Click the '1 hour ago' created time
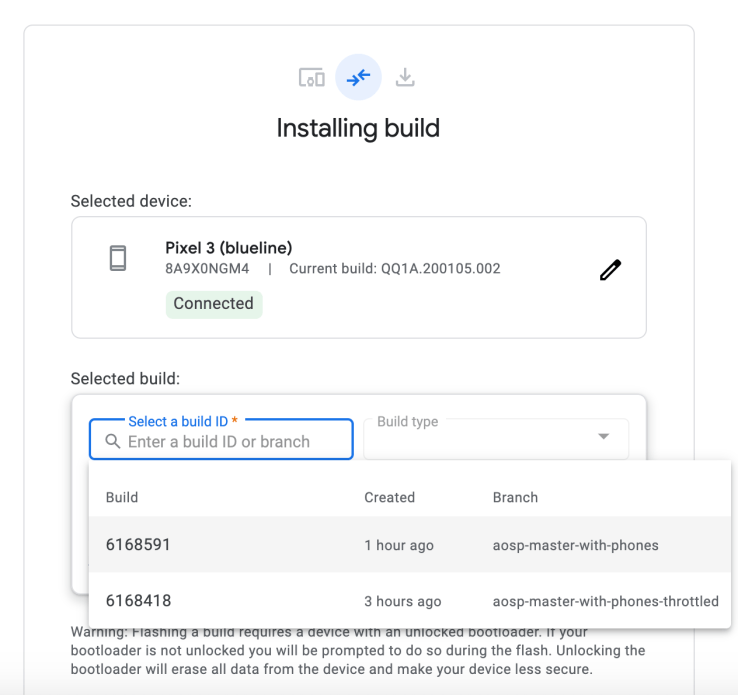The width and height of the screenshot is (738, 695). [399, 546]
